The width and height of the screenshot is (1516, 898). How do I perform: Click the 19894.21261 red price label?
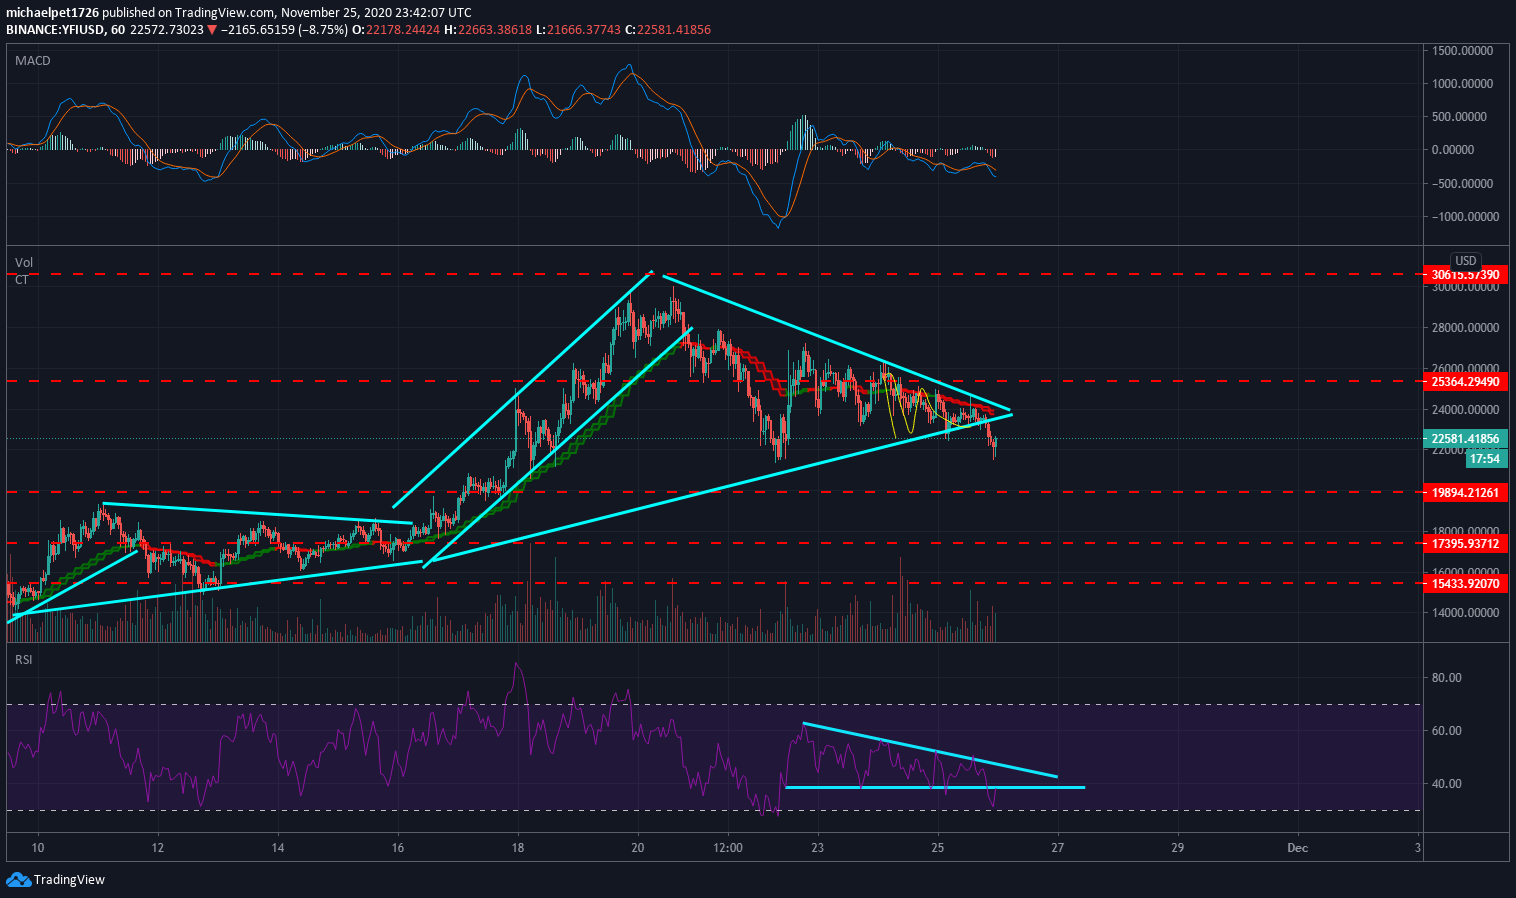(1465, 492)
